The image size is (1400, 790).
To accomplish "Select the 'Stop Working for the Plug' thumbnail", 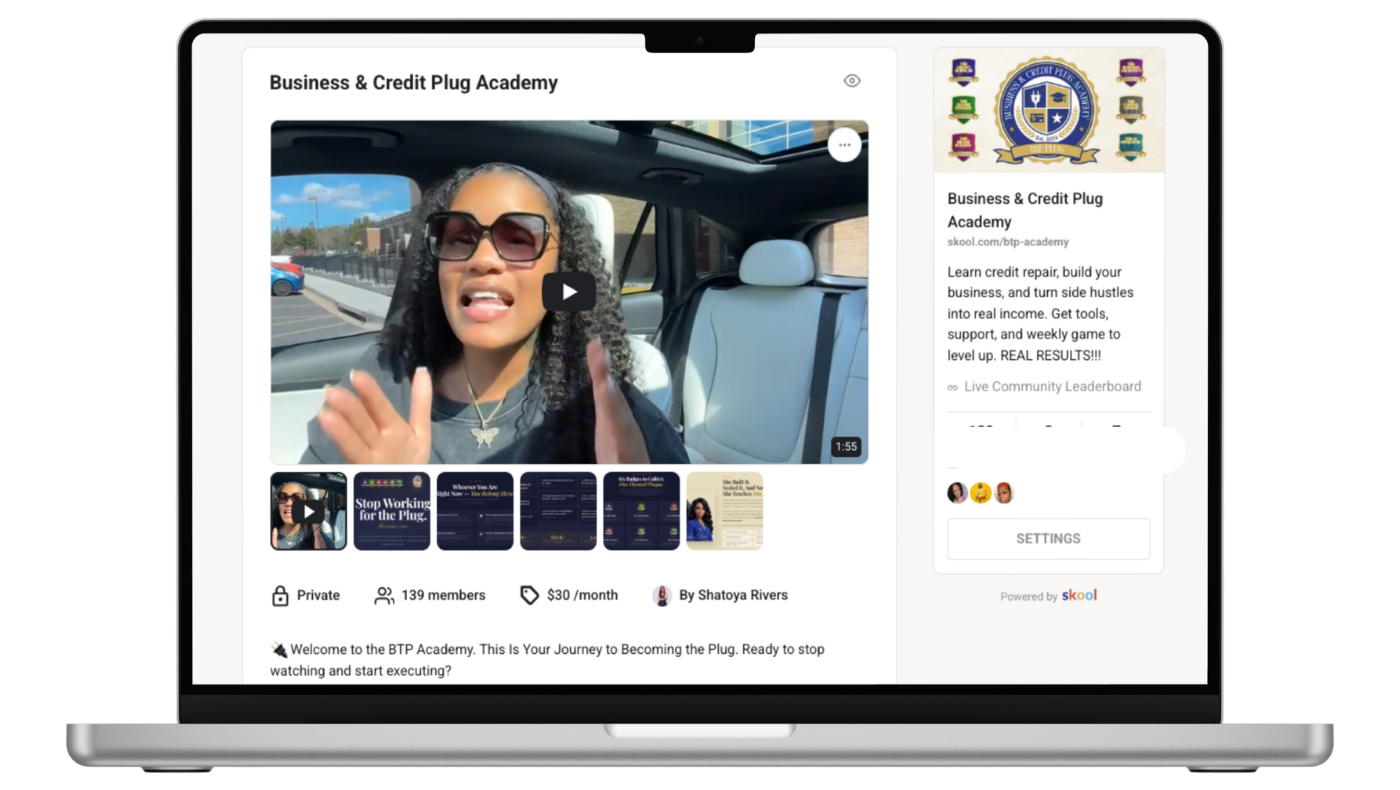I will [x=392, y=511].
